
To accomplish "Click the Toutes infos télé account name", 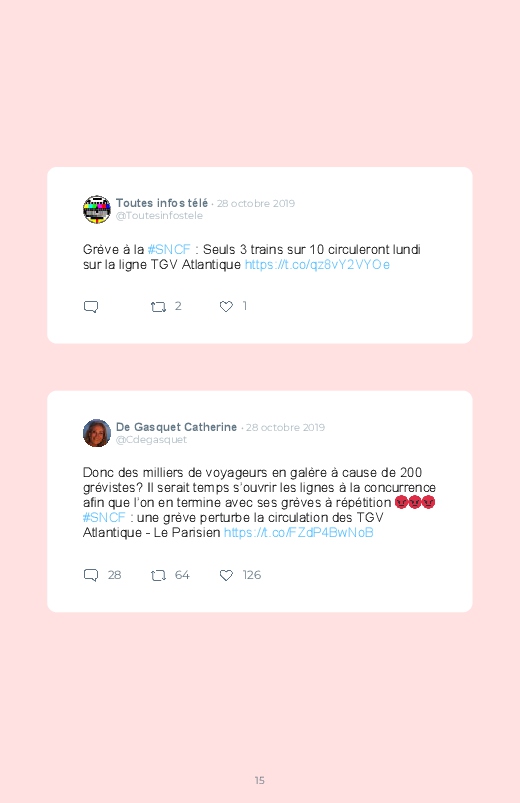I will coord(162,203).
